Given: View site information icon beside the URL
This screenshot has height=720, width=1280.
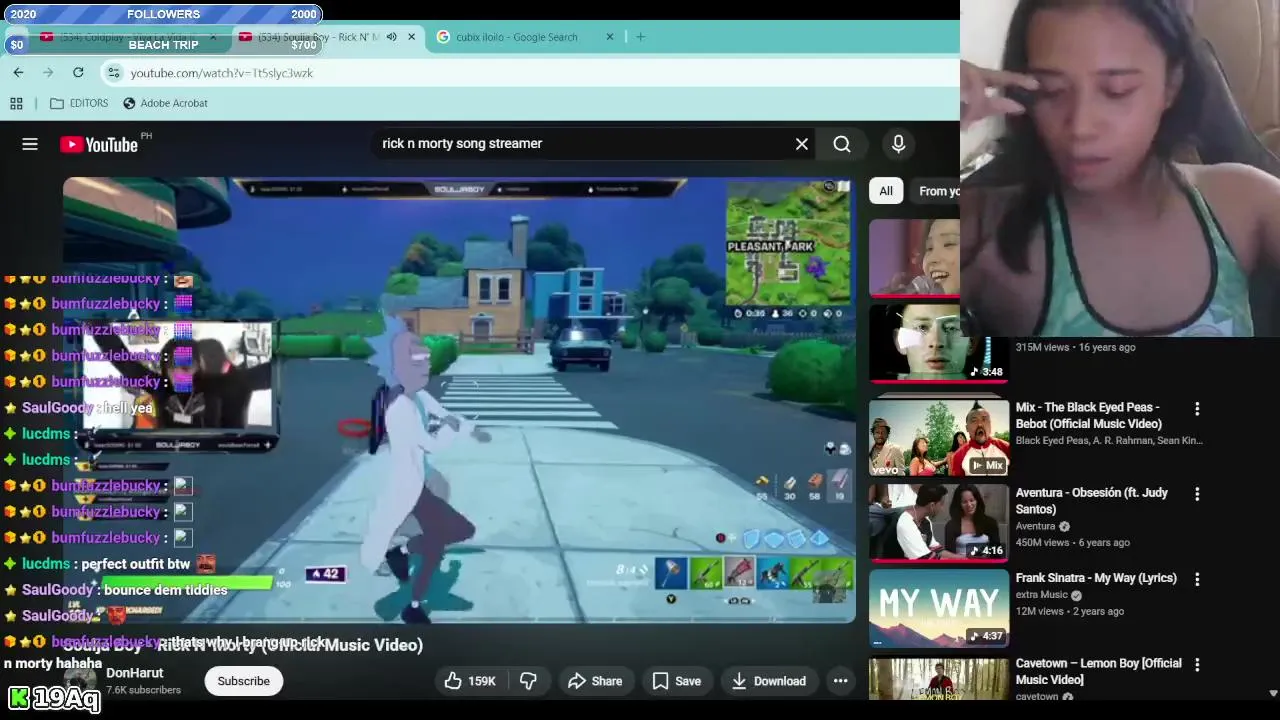Looking at the screenshot, I should point(114,72).
